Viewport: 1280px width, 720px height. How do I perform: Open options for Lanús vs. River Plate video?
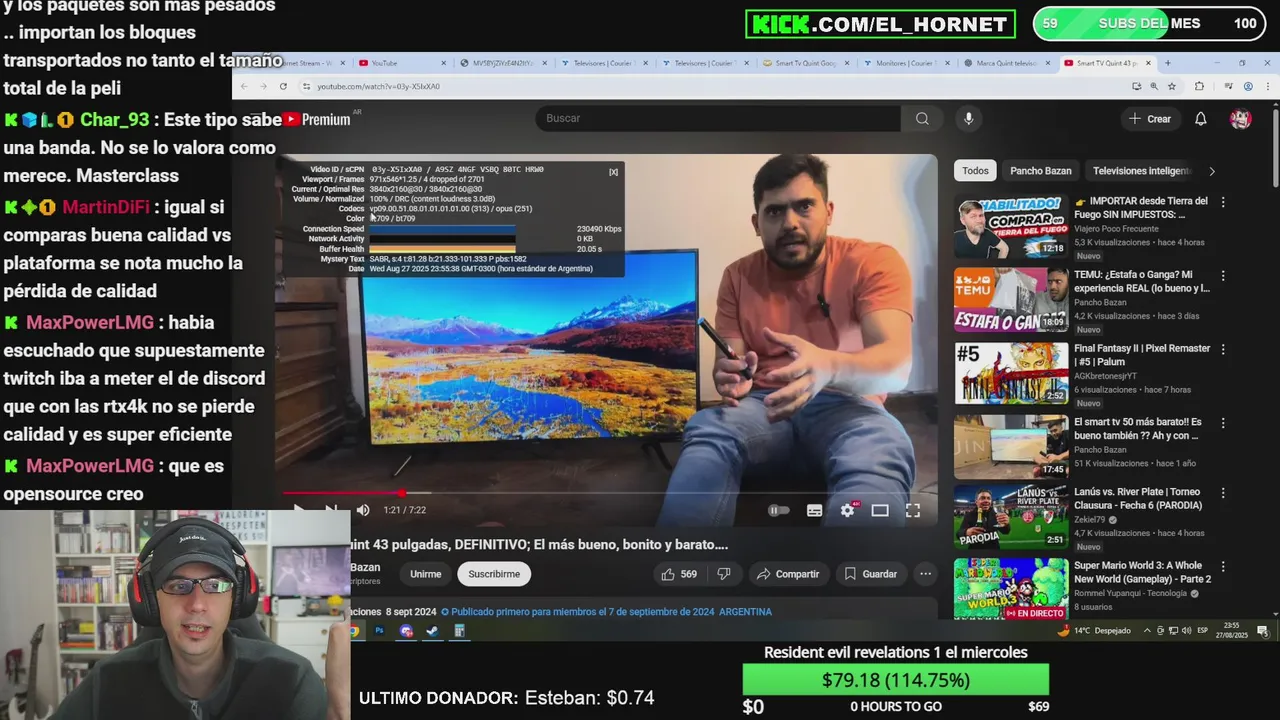pos(1222,493)
